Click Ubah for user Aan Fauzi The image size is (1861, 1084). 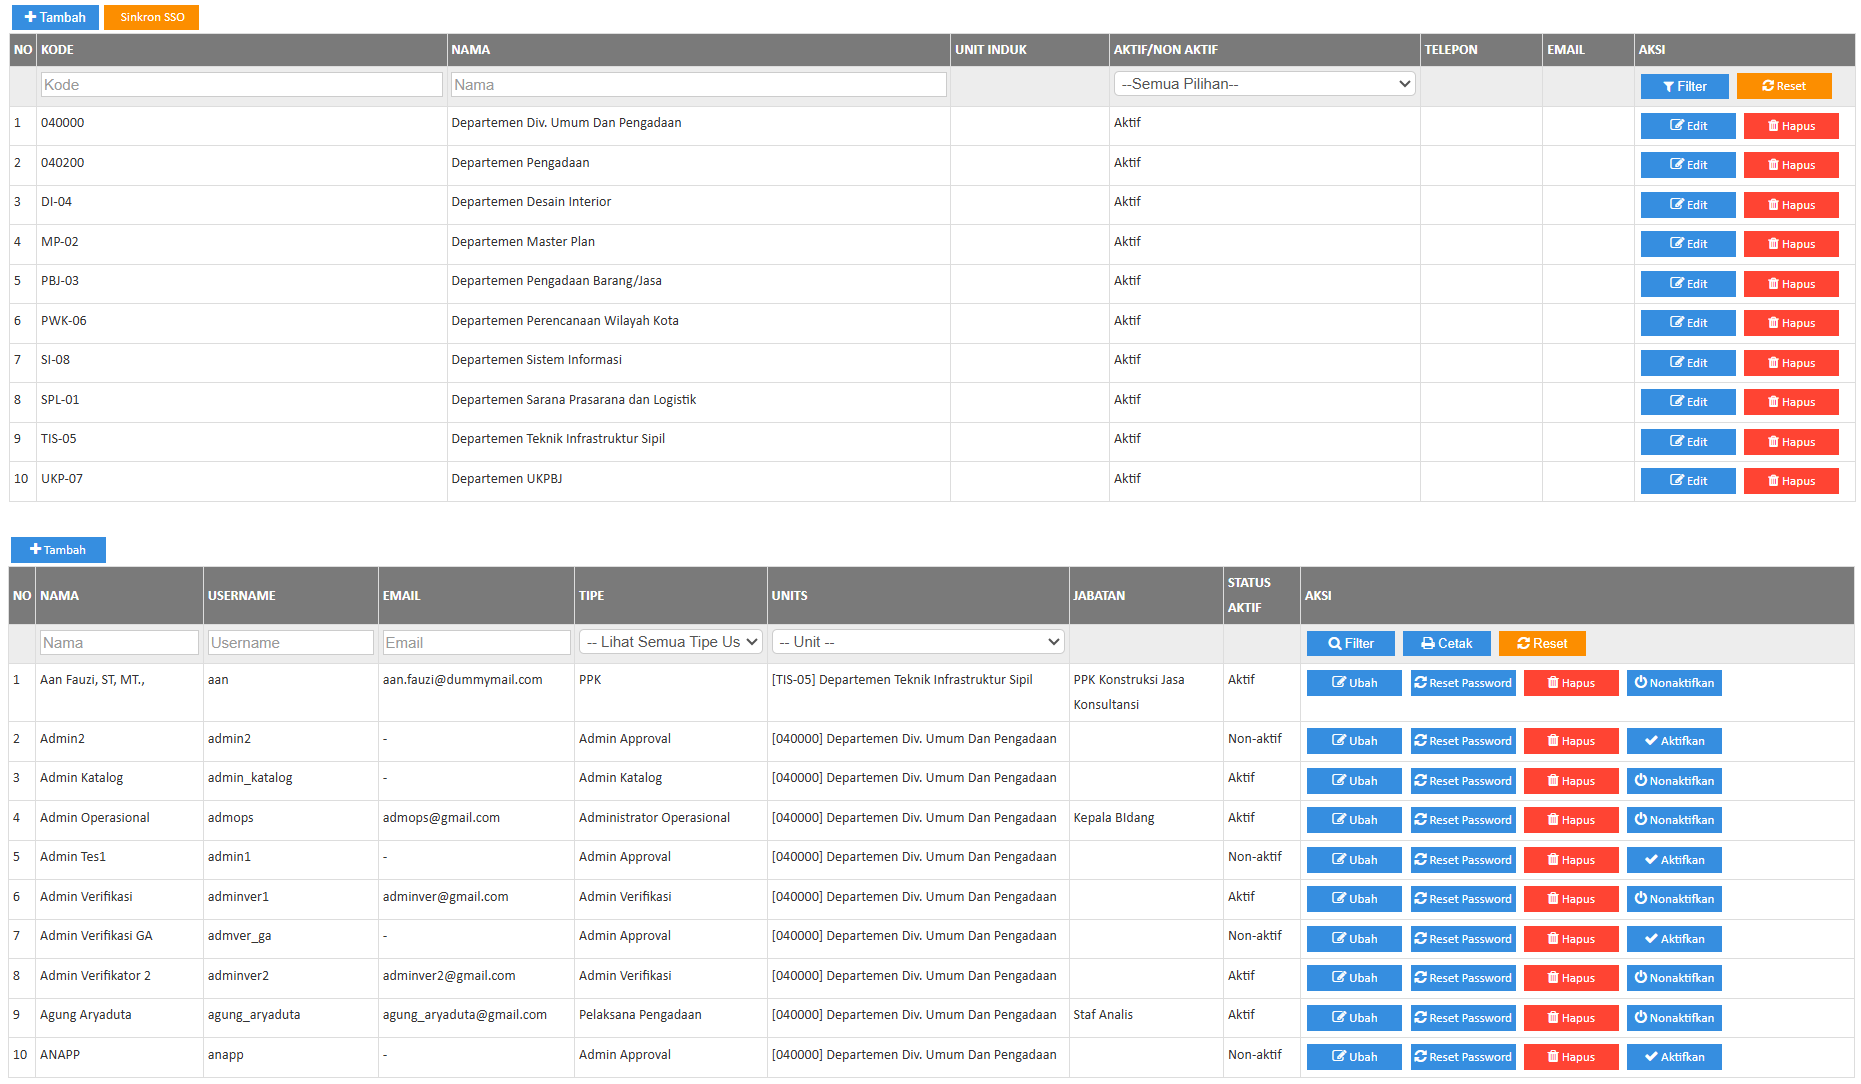coord(1353,683)
